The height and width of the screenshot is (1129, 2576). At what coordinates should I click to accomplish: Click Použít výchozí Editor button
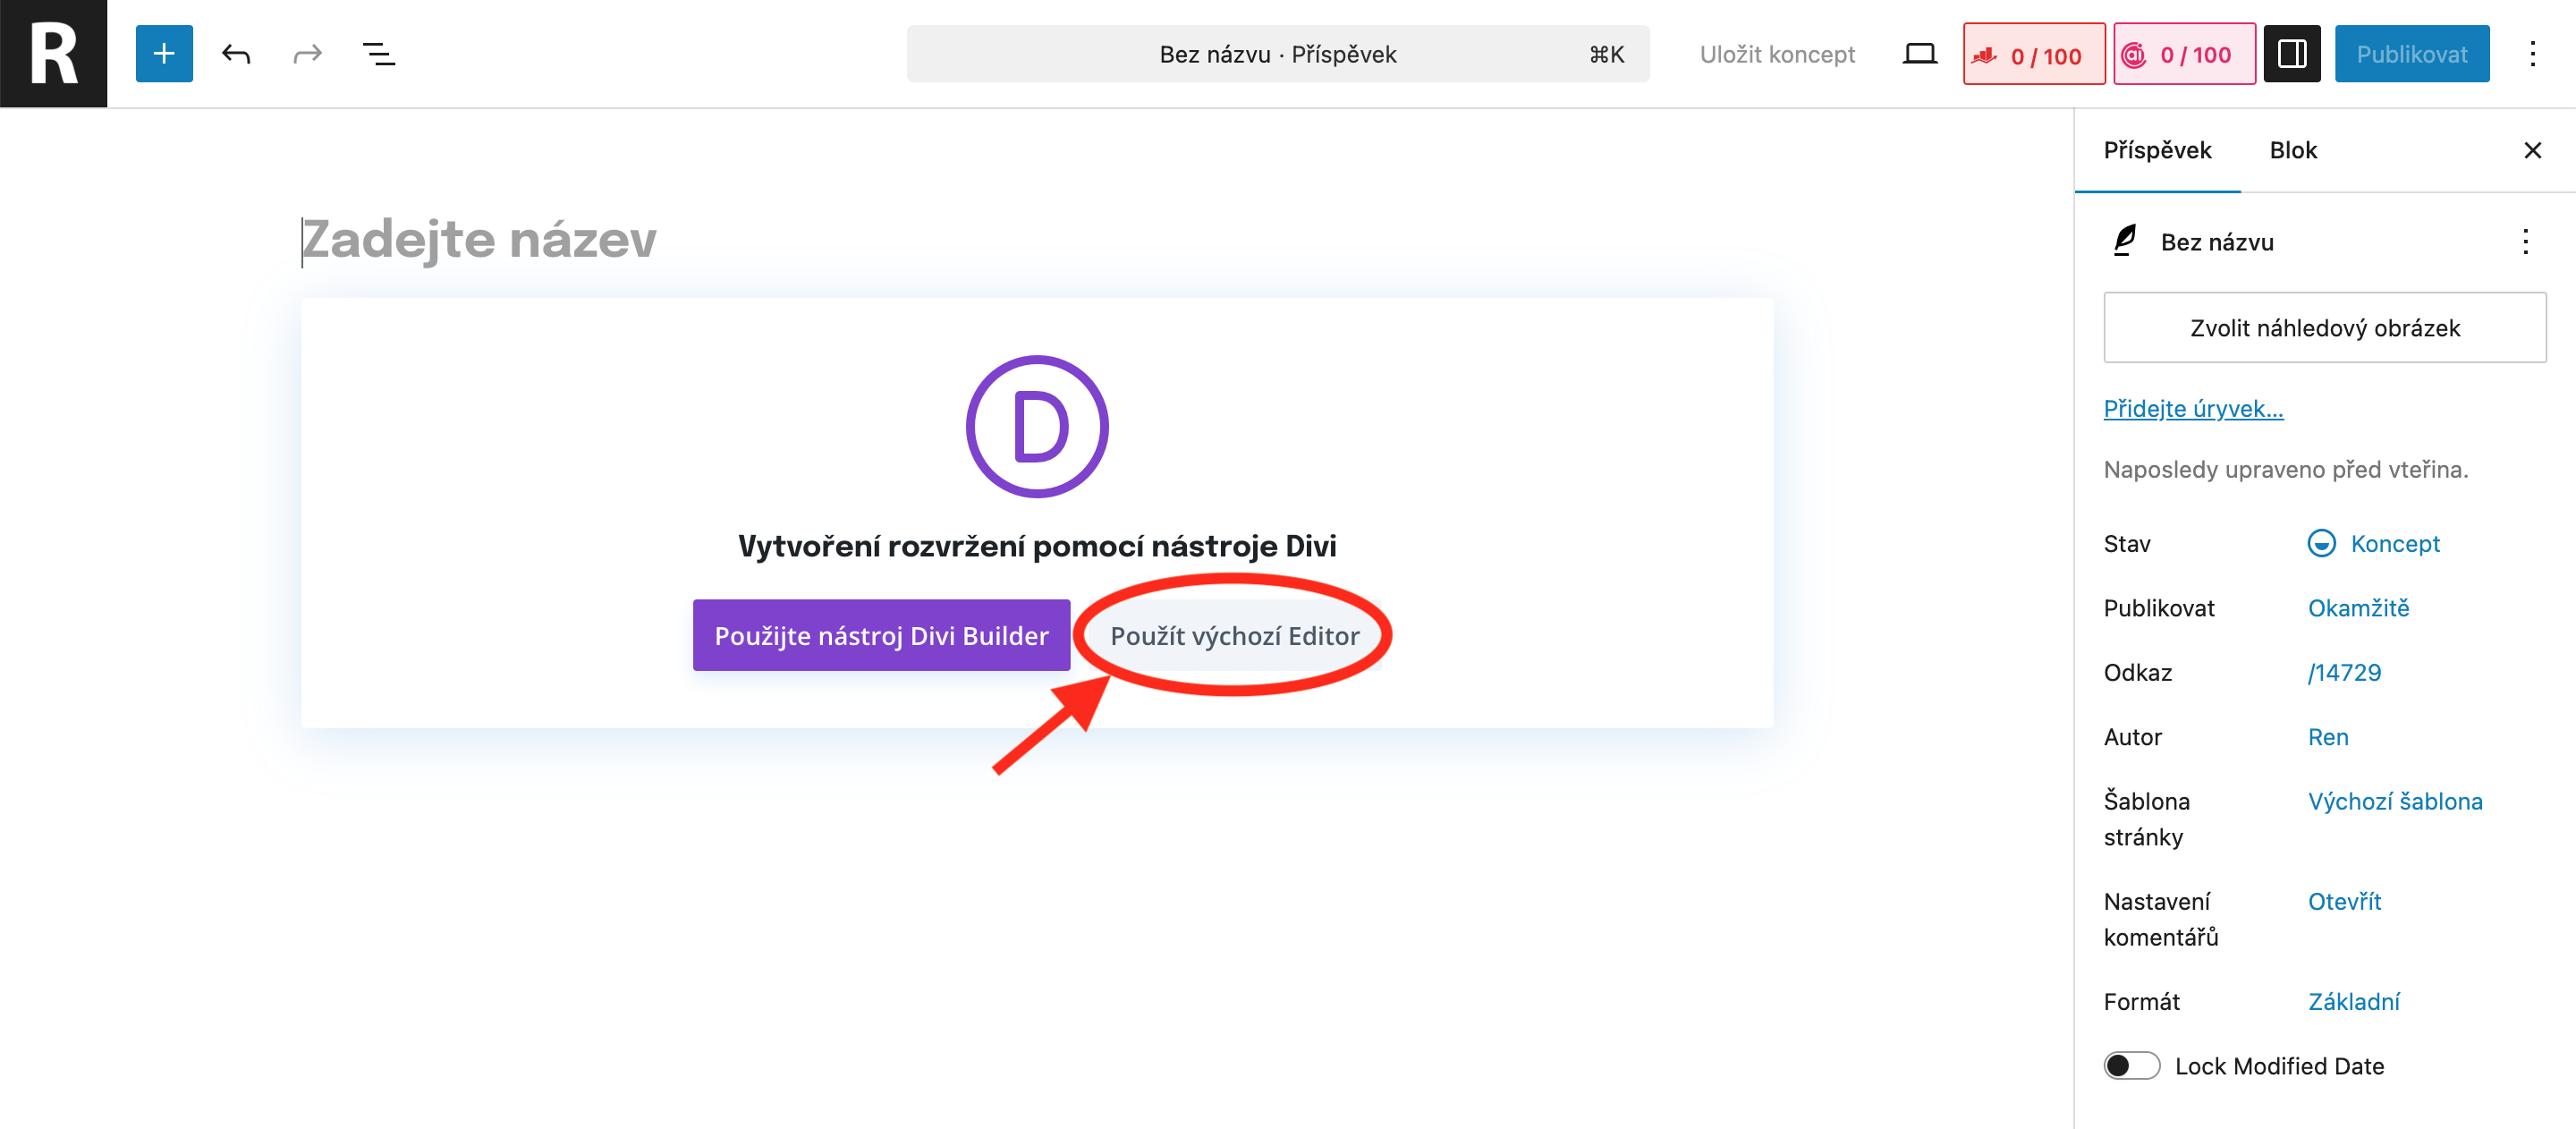point(1234,636)
